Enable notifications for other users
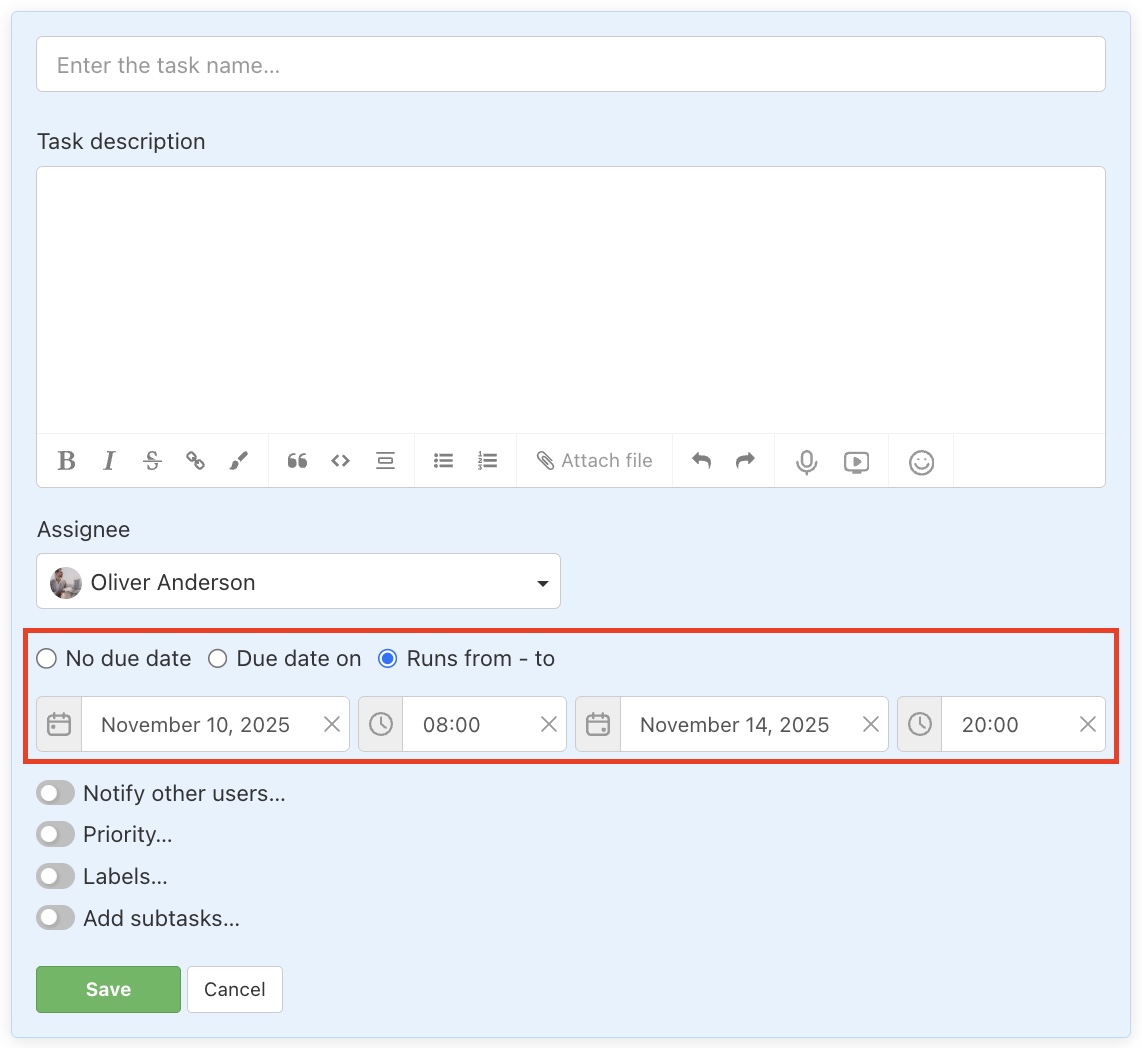 click(x=55, y=793)
